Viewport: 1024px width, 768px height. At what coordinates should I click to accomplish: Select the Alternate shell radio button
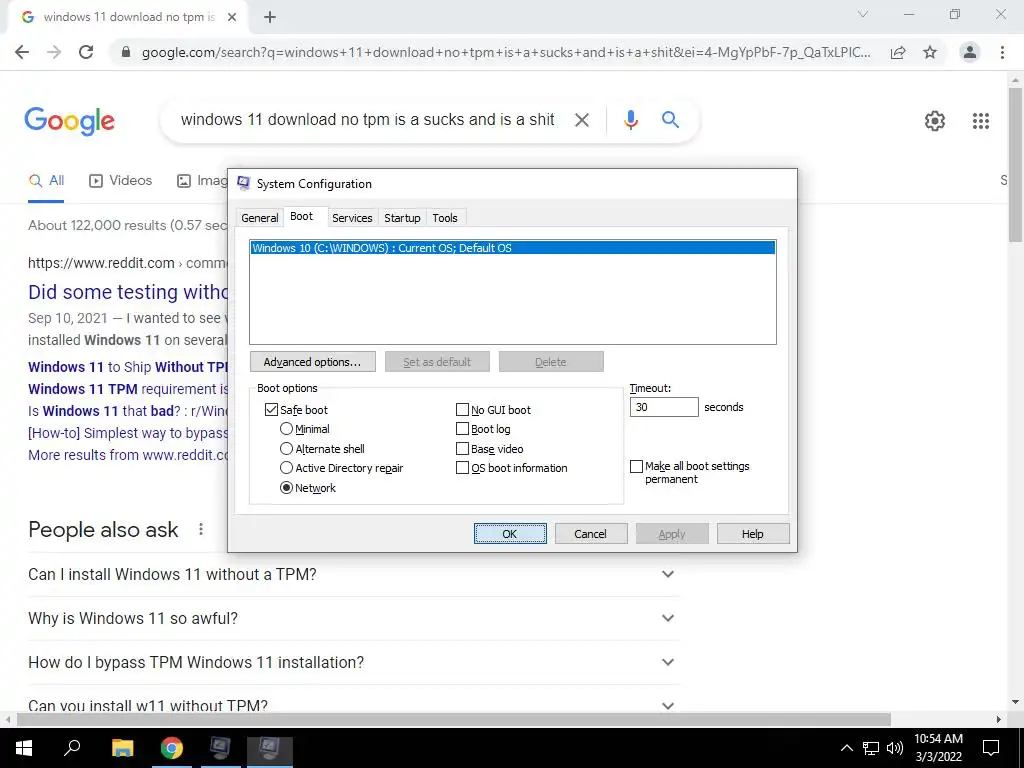click(x=286, y=449)
